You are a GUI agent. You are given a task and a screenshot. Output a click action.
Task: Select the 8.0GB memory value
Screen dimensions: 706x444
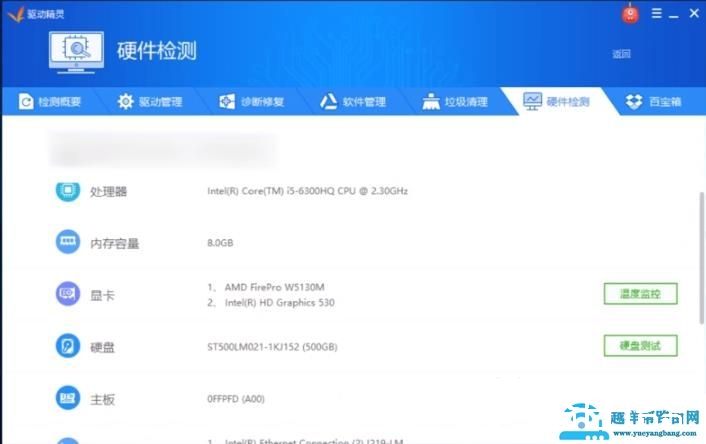220,243
